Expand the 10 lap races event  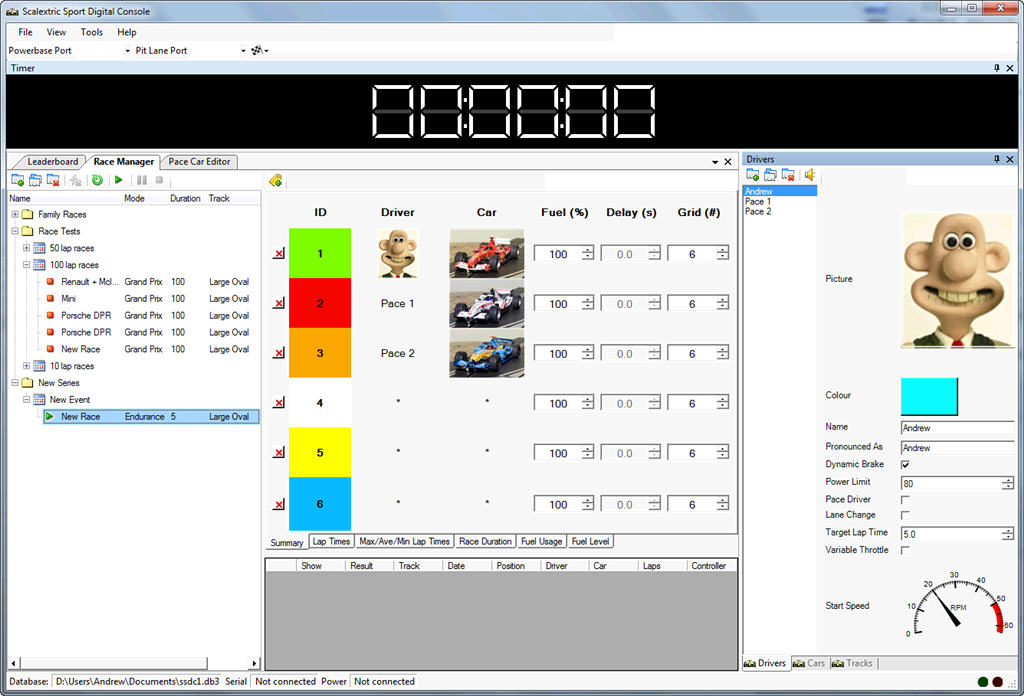[27, 366]
